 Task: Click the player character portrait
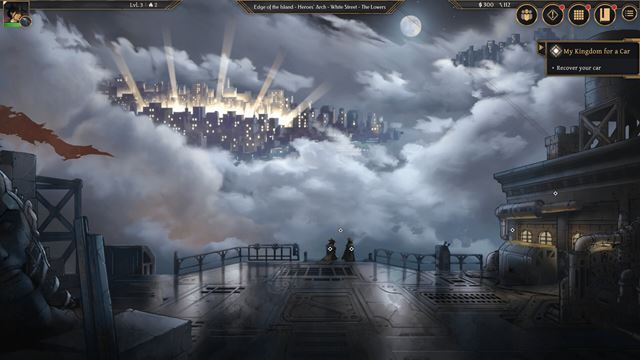pos(16,13)
